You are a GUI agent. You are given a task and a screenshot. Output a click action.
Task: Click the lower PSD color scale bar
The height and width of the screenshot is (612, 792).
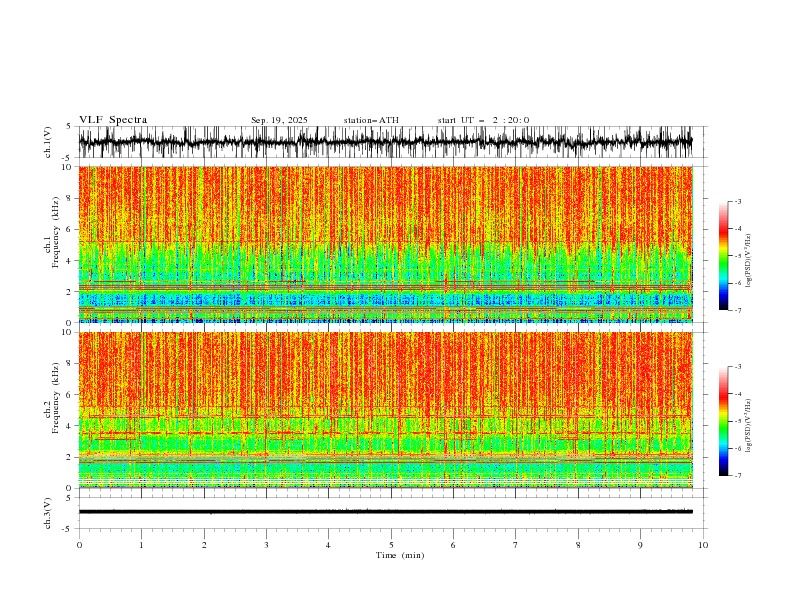(723, 421)
